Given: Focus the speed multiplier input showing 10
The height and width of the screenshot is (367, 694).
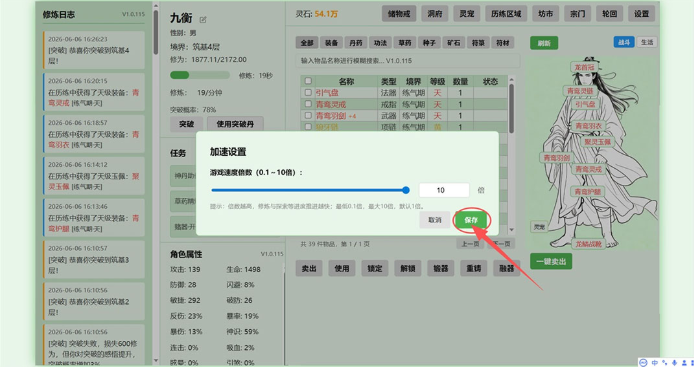Looking at the screenshot, I should click(444, 190).
